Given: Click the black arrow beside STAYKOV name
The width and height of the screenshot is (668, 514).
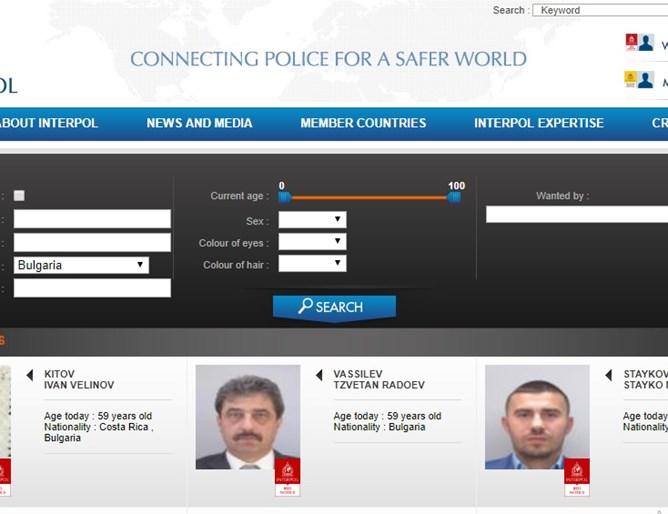Looking at the screenshot, I should [x=609, y=375].
